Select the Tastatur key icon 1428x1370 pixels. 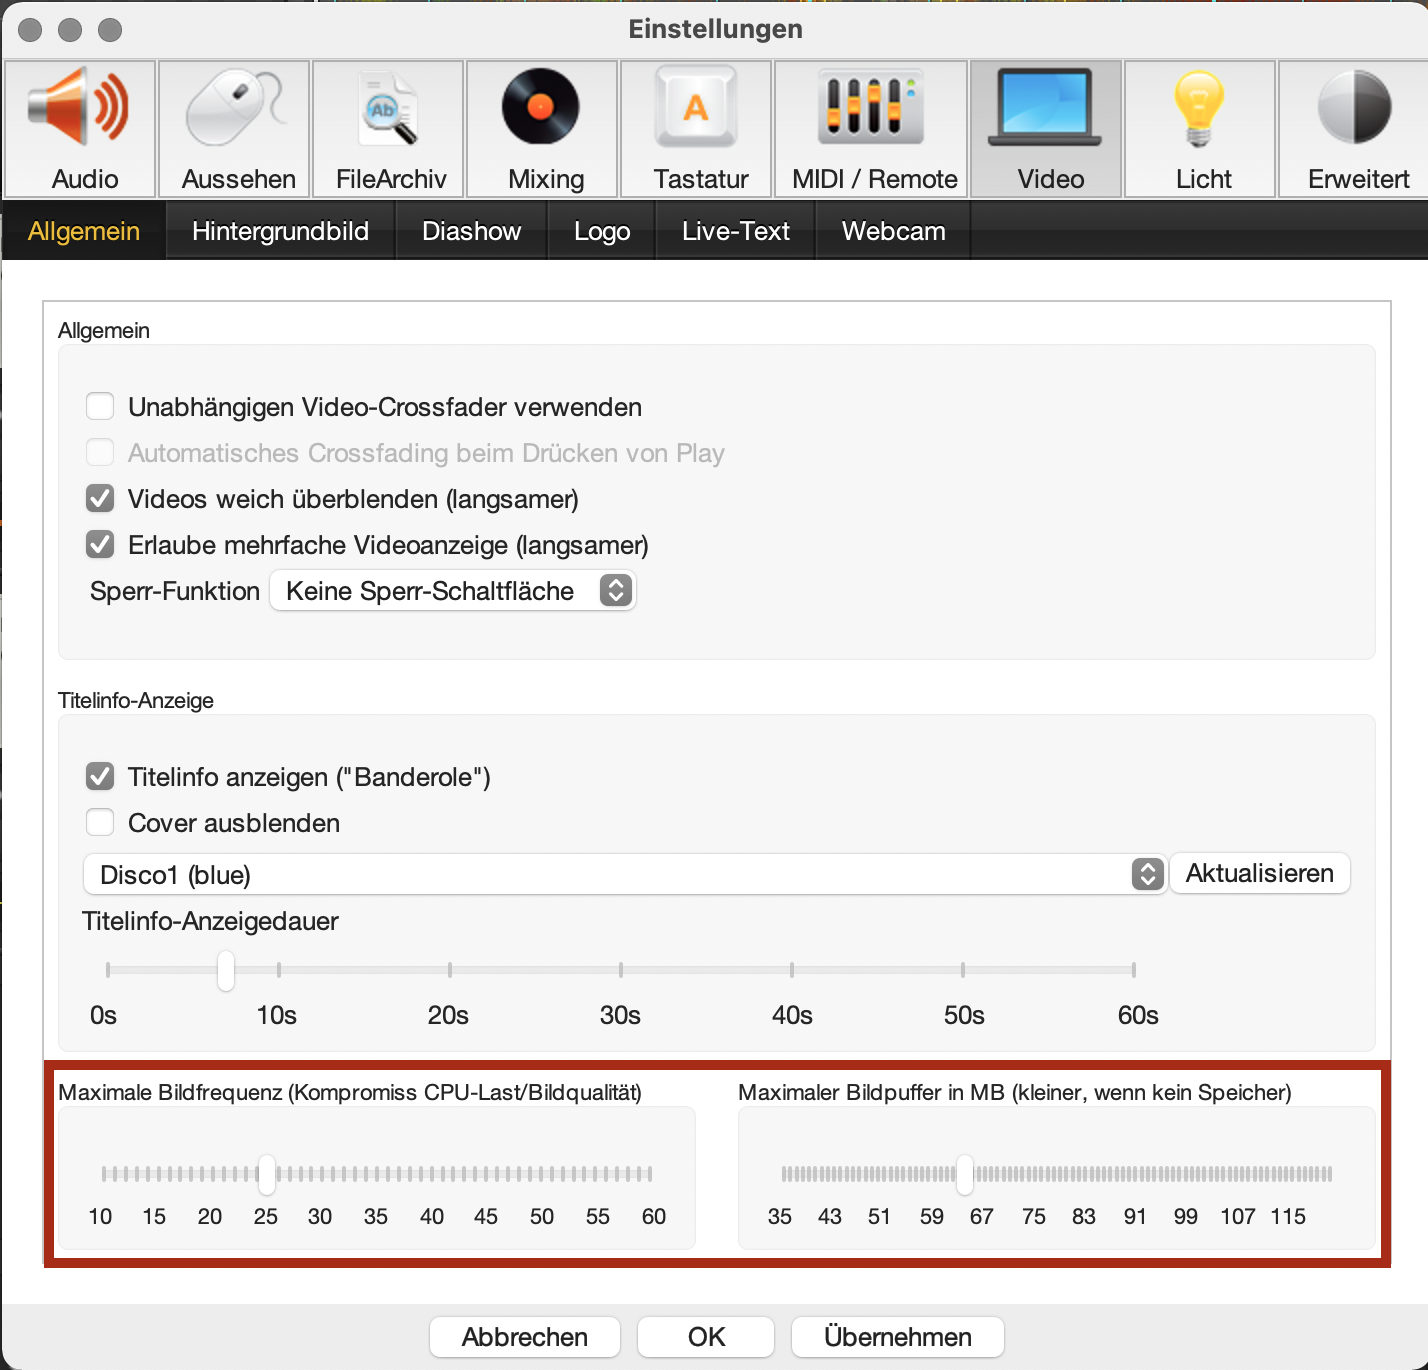click(x=696, y=108)
